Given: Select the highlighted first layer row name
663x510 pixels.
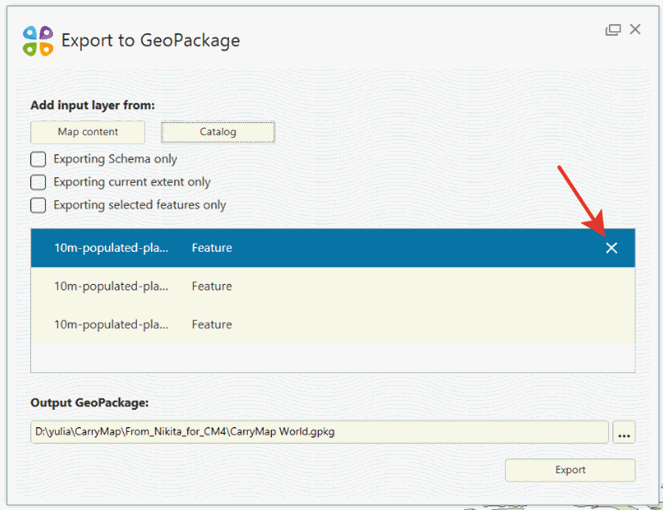Looking at the screenshot, I should tap(111, 248).
